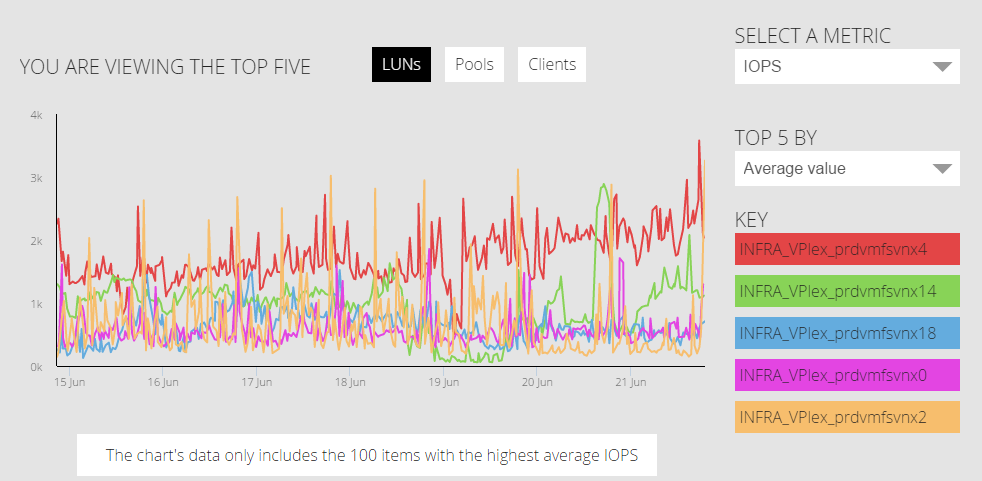Click the 21 Jun date axis label
Image resolution: width=982 pixels, height=481 pixels.
[630, 382]
